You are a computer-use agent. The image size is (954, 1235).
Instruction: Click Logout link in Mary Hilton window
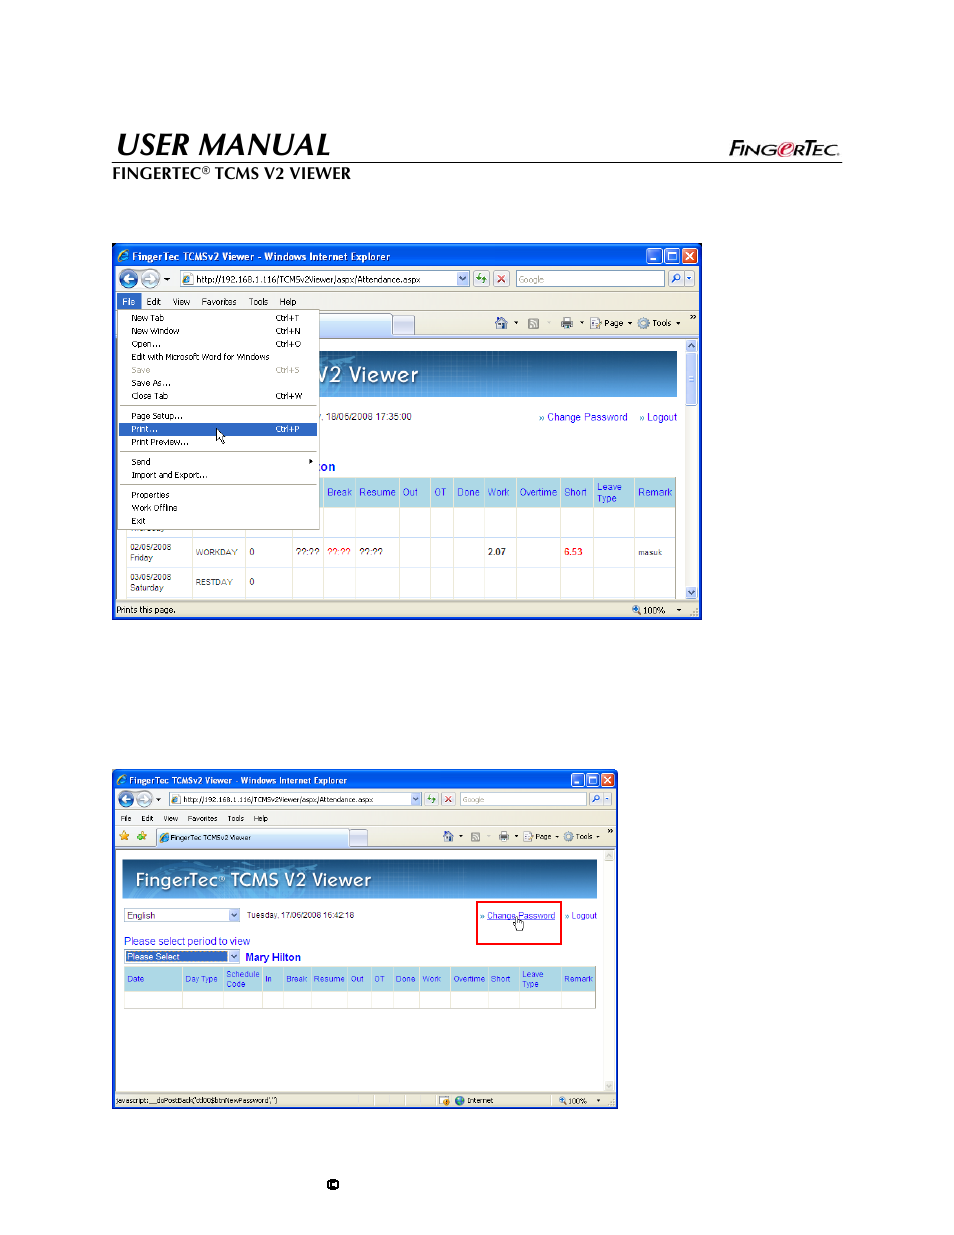coord(584,915)
